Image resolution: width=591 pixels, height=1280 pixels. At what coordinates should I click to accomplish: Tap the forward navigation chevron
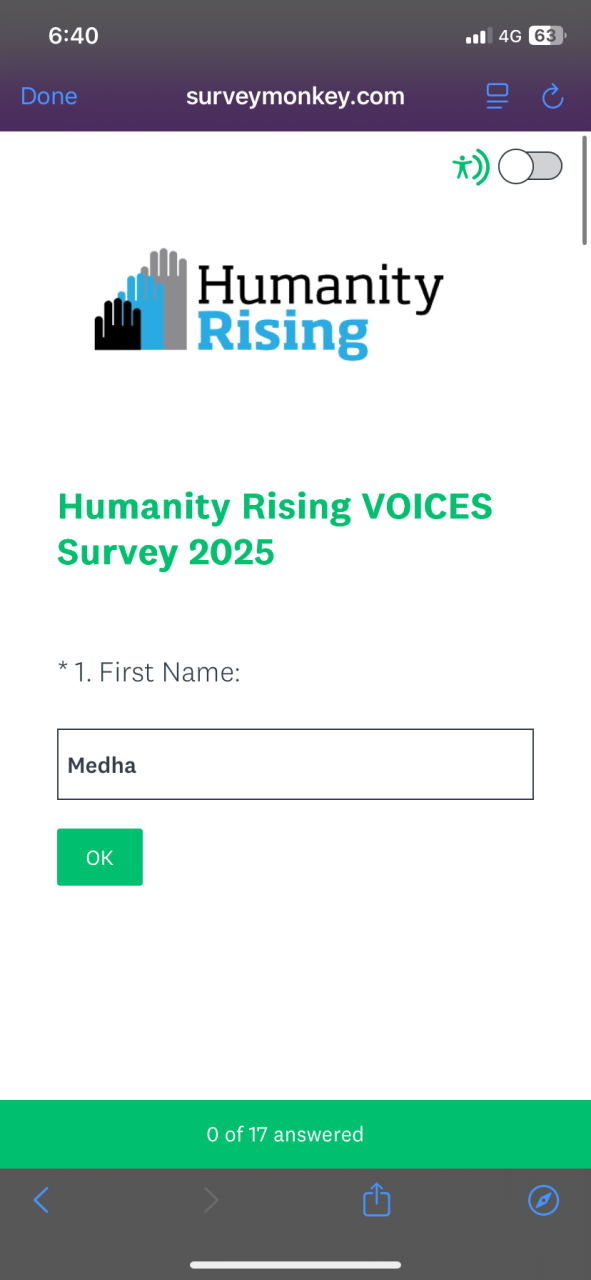210,1200
